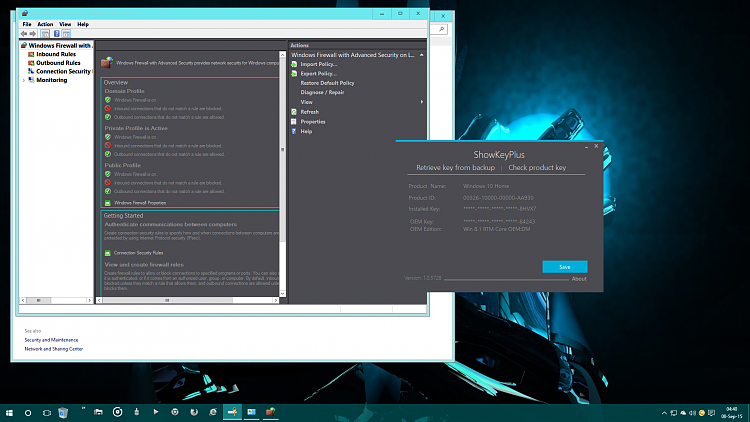Switch to Check product key in ShowKeyPlus
This screenshot has height=422, width=750.
point(537,167)
